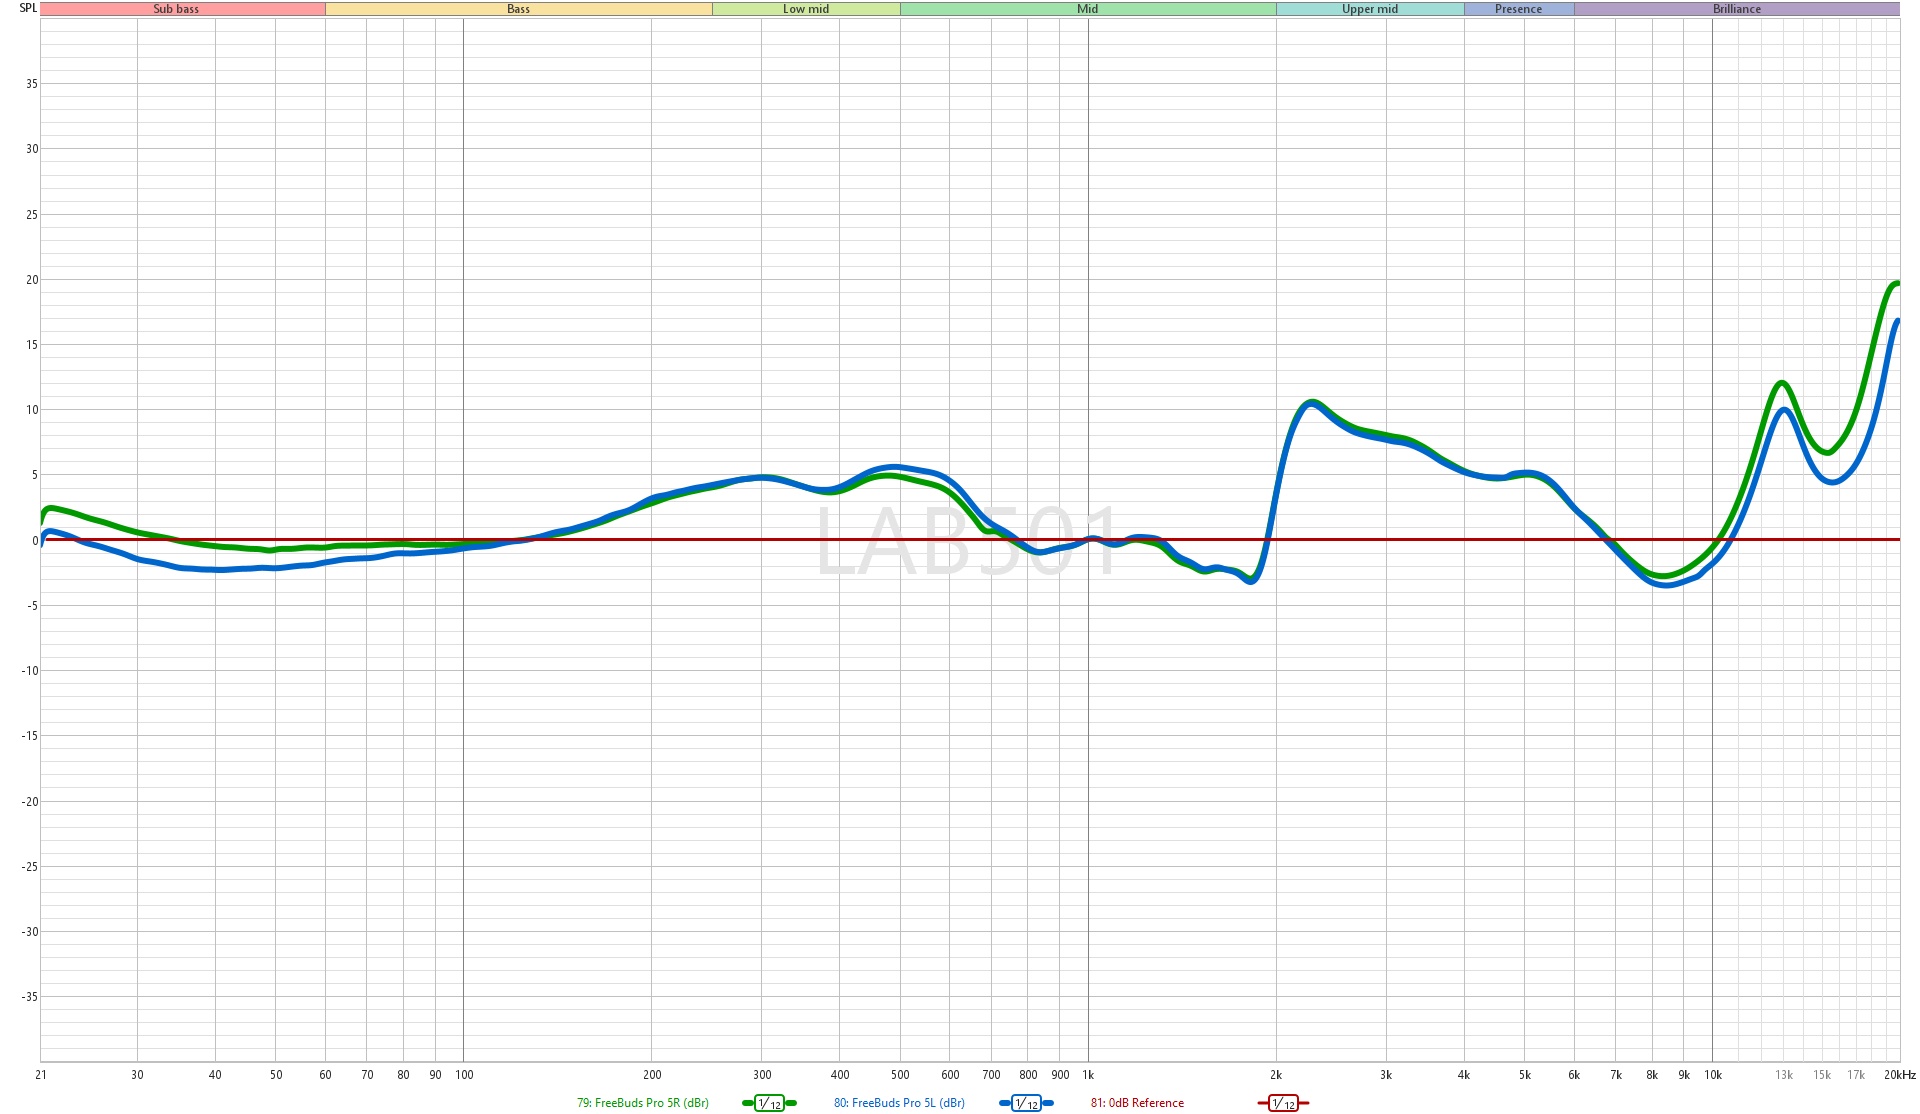Click the 100 Hz frequency axis label

tap(464, 1075)
